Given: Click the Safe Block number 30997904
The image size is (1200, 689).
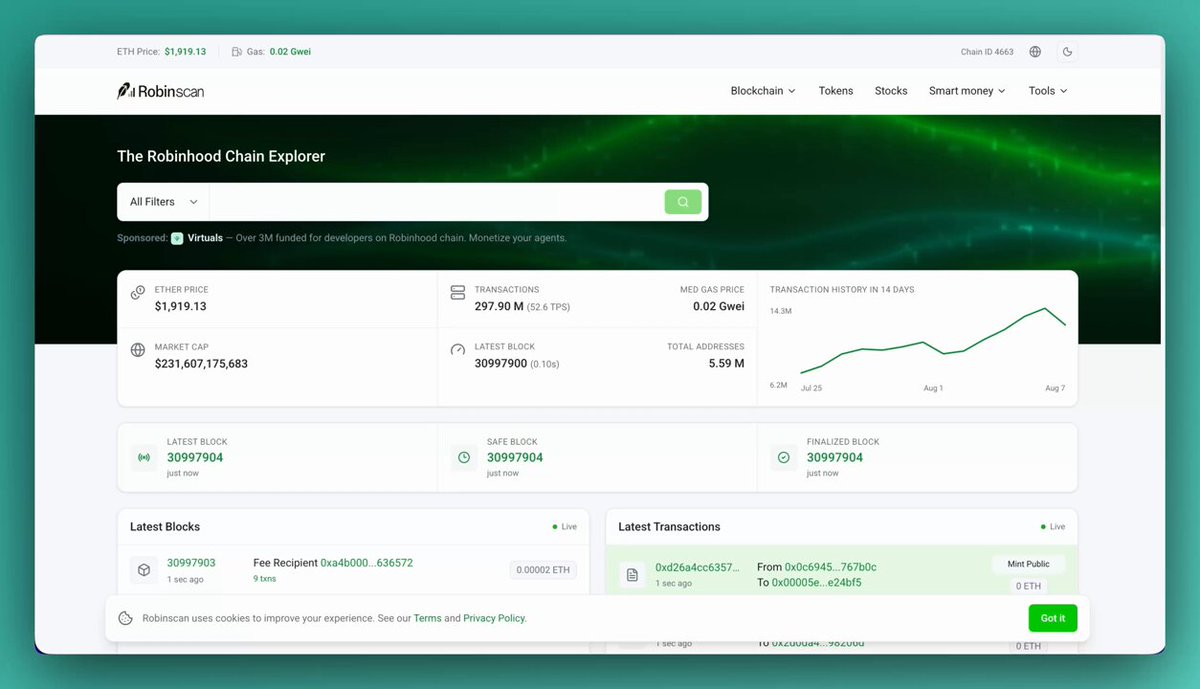Looking at the screenshot, I should 515,458.
